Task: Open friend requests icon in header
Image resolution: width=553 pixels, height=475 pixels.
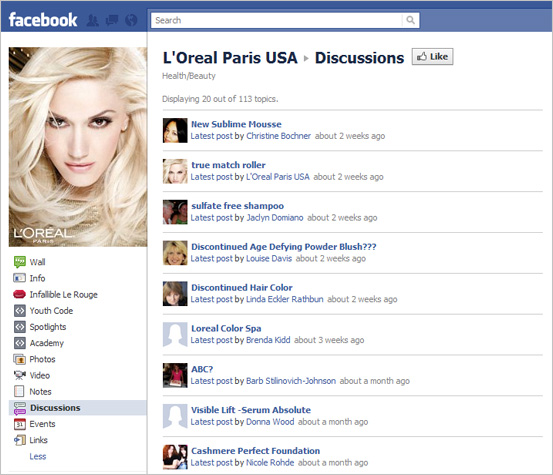Action: [x=93, y=20]
